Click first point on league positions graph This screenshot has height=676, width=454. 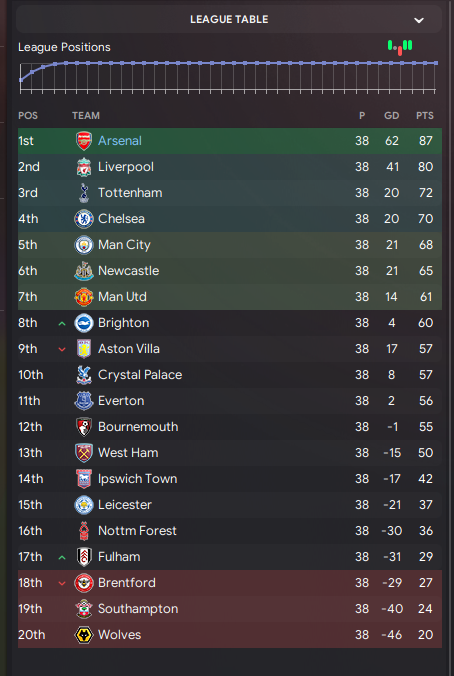coord(21,80)
